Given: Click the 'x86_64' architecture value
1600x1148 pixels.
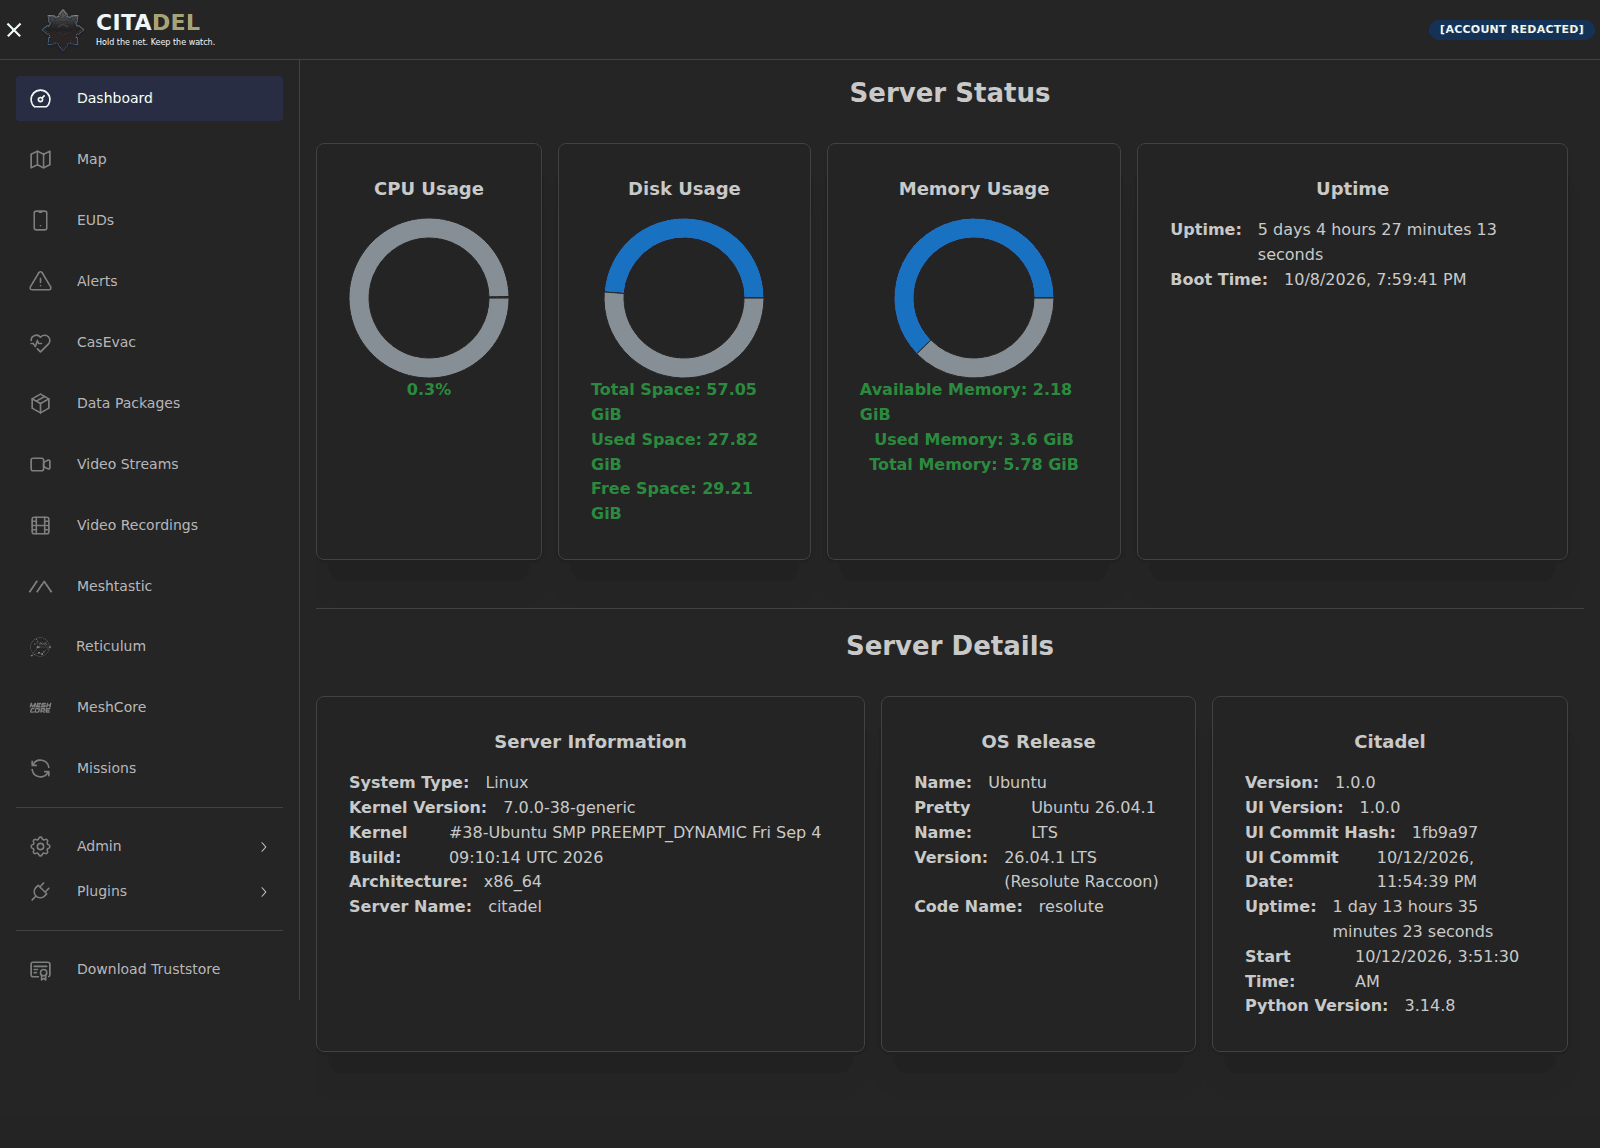Looking at the screenshot, I should (x=513, y=882).
